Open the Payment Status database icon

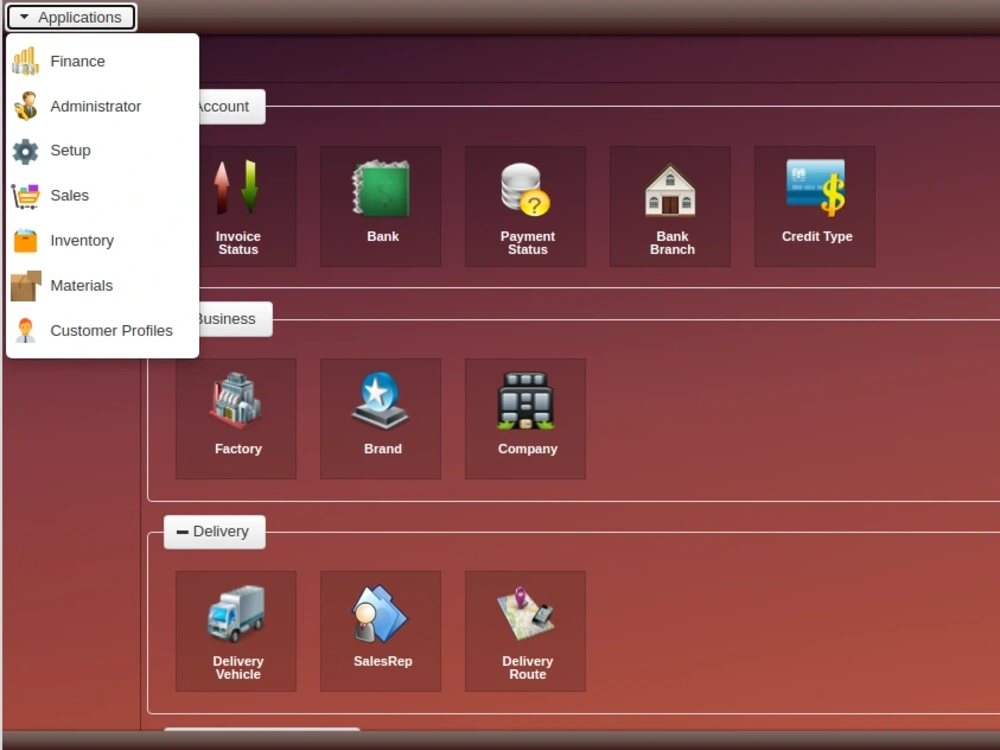point(526,189)
